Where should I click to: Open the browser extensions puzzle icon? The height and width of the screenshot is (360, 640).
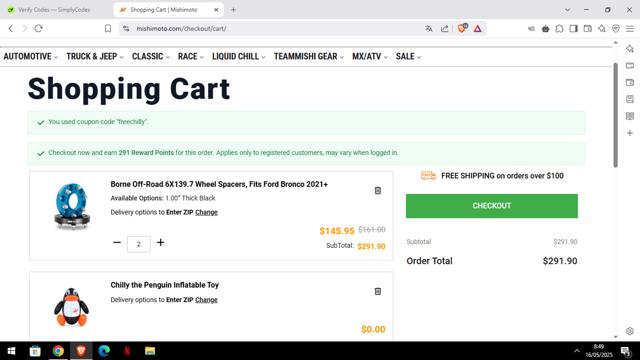[x=560, y=29]
